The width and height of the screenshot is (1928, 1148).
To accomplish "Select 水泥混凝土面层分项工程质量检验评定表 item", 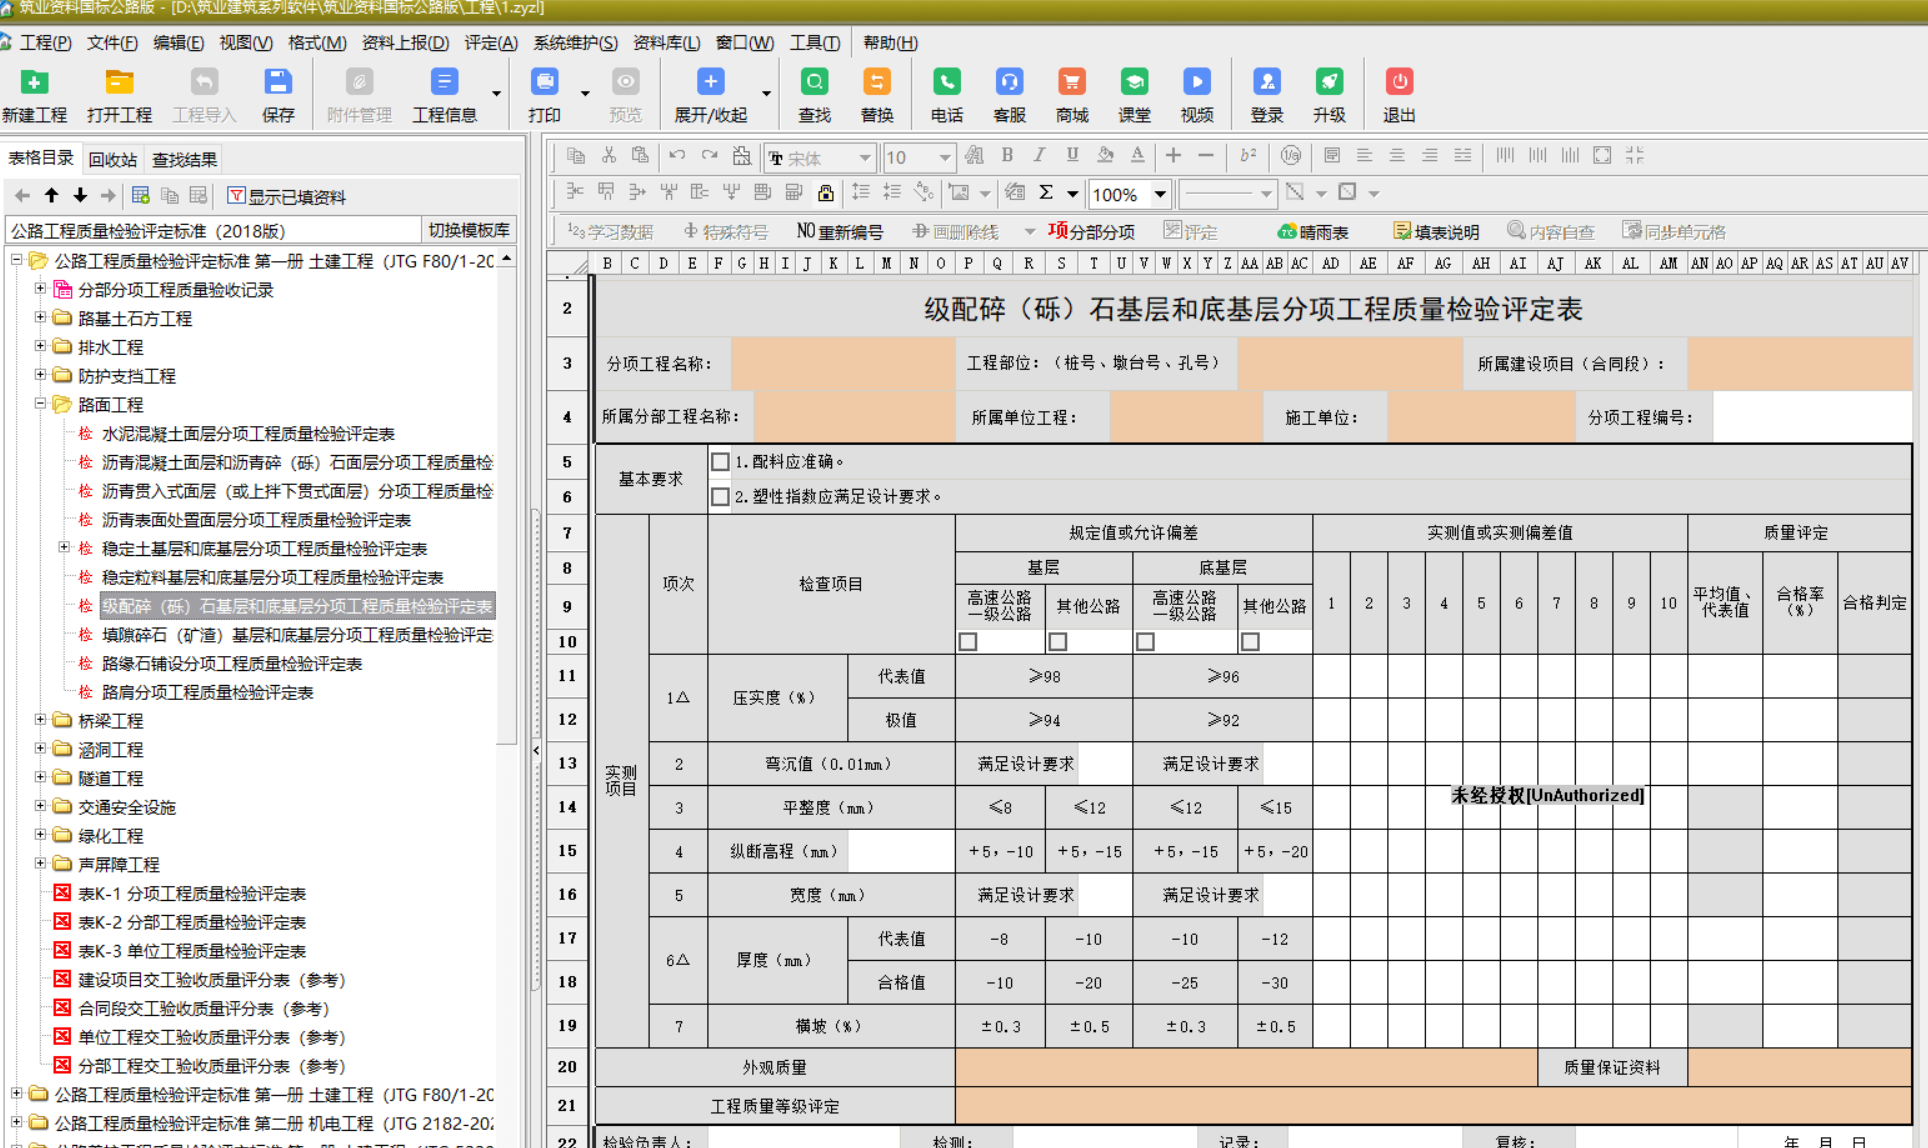I will click(x=248, y=433).
